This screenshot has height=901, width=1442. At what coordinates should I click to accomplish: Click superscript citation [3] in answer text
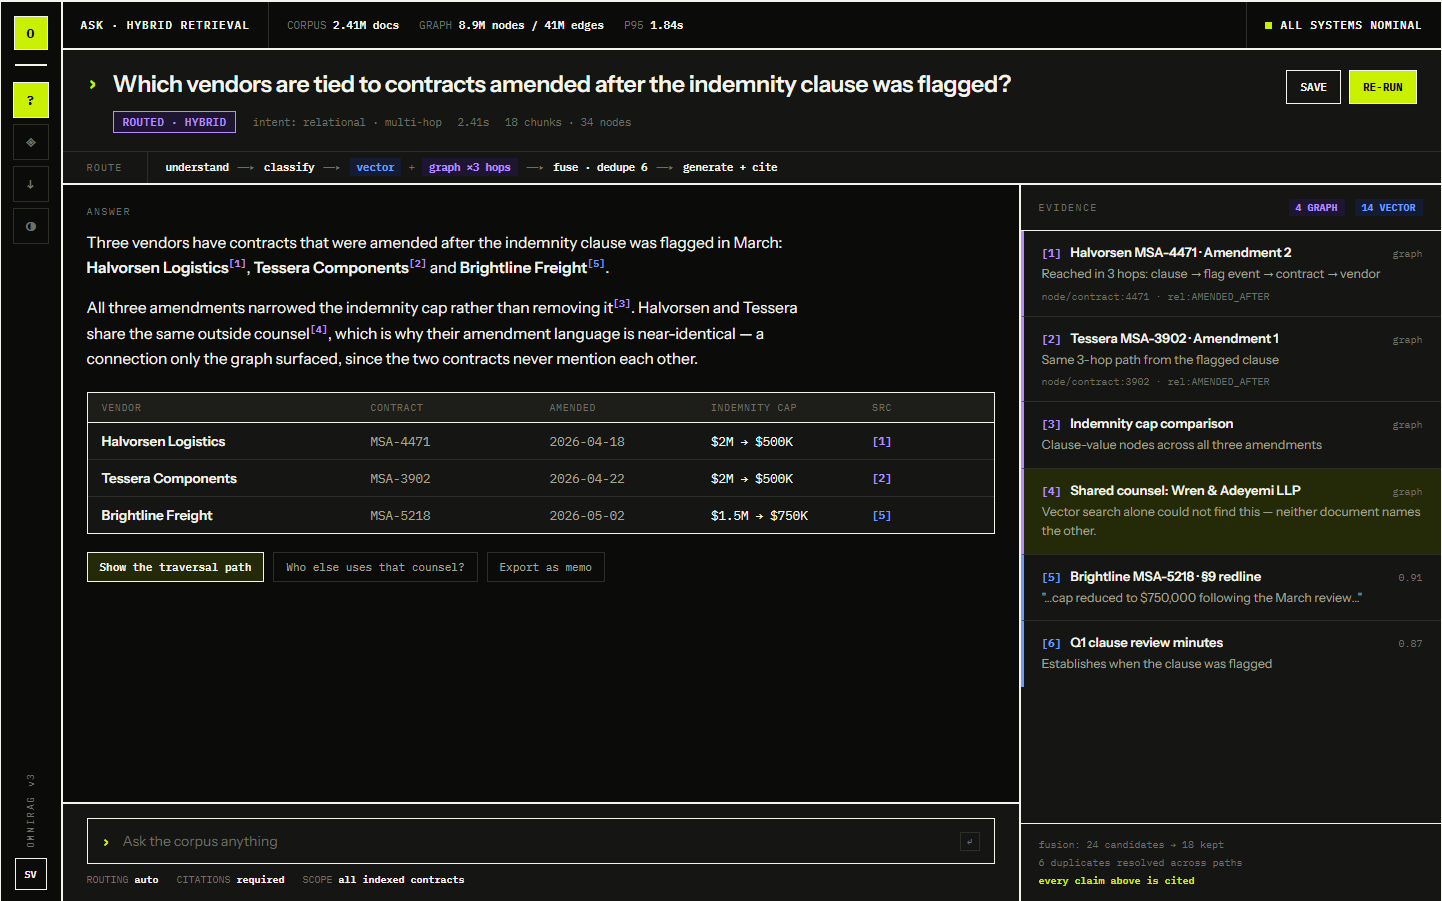(x=622, y=304)
